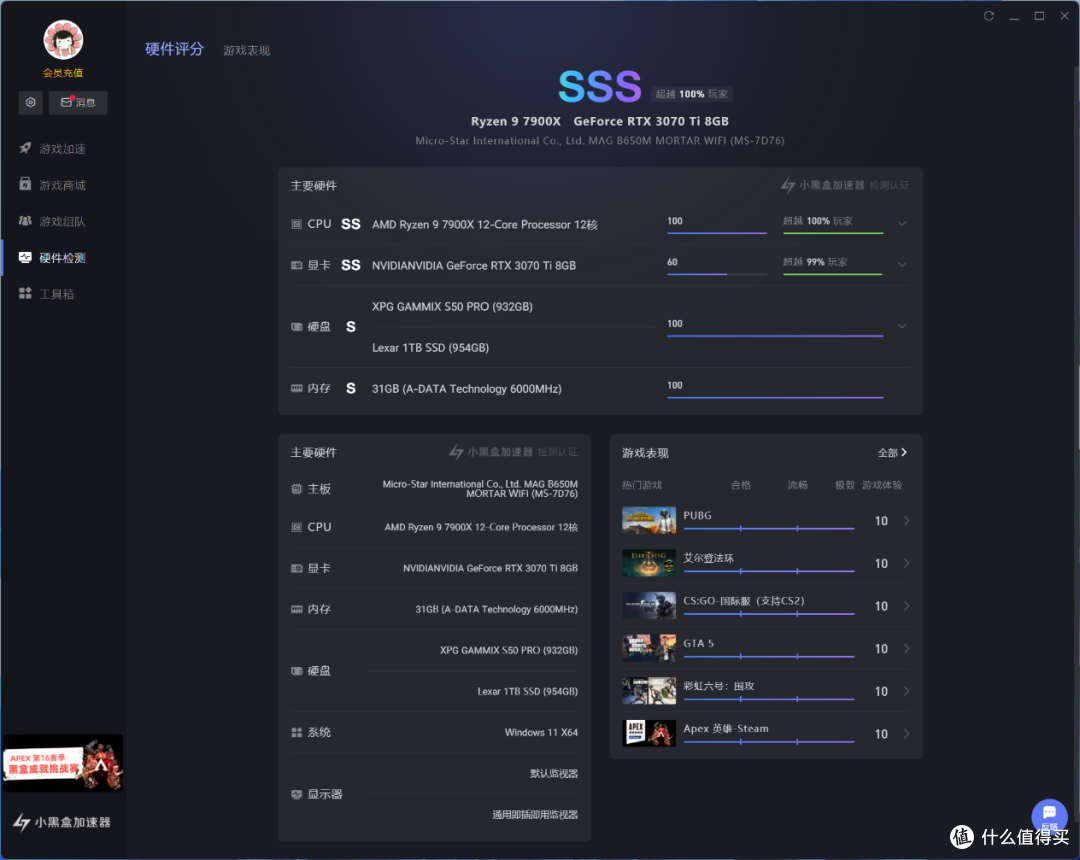This screenshot has width=1080, height=860.
Task: Click the 彩虹六号 game thumbnail
Action: click(649, 691)
